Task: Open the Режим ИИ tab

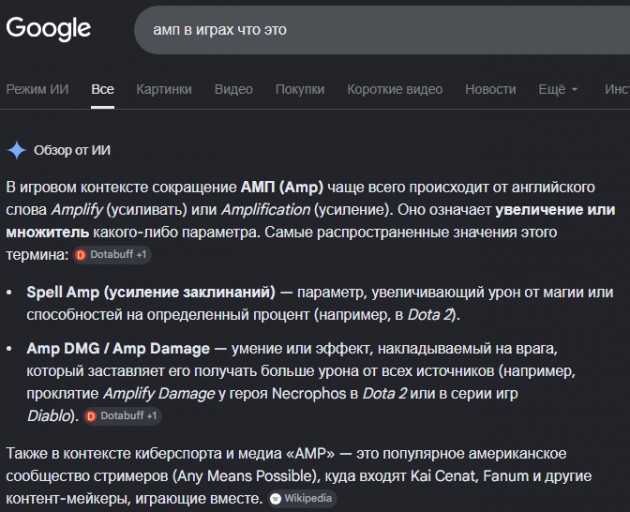Action: pyautogui.click(x=37, y=89)
